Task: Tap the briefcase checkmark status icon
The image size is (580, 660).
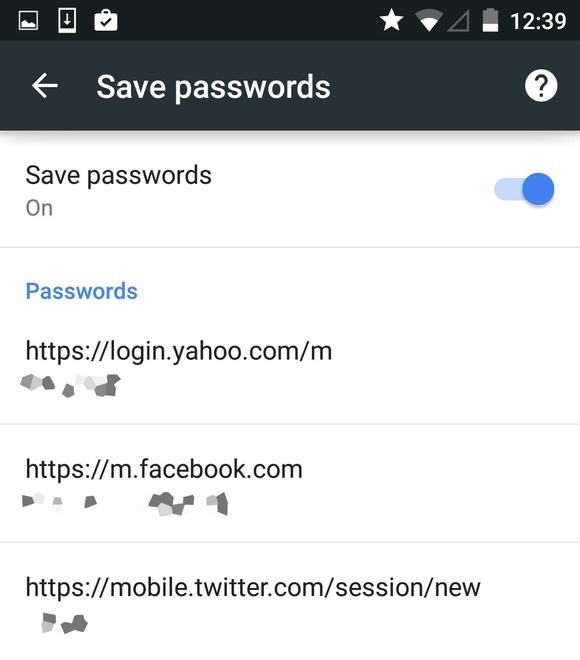Action: 106,20
